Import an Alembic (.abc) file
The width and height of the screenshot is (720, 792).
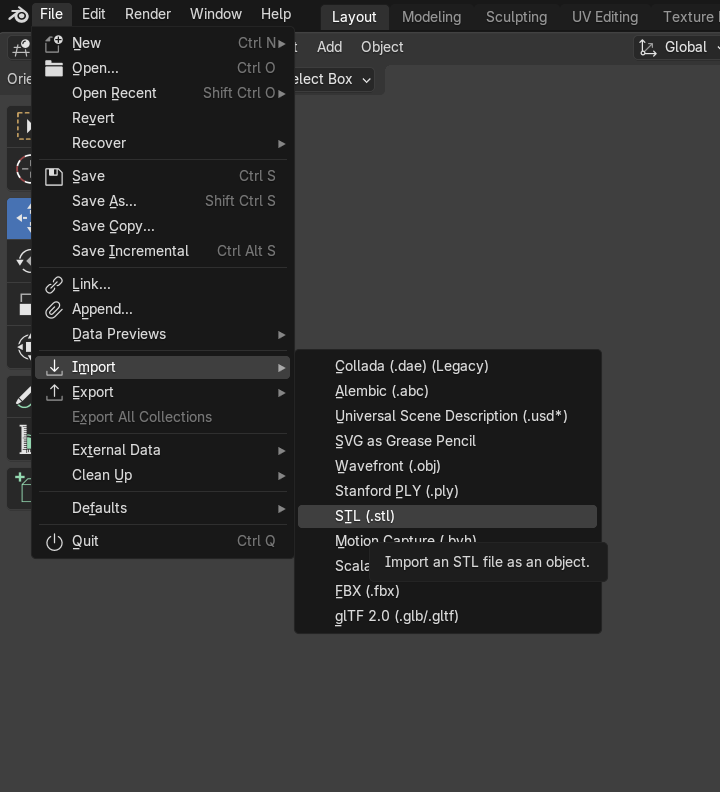click(447, 391)
